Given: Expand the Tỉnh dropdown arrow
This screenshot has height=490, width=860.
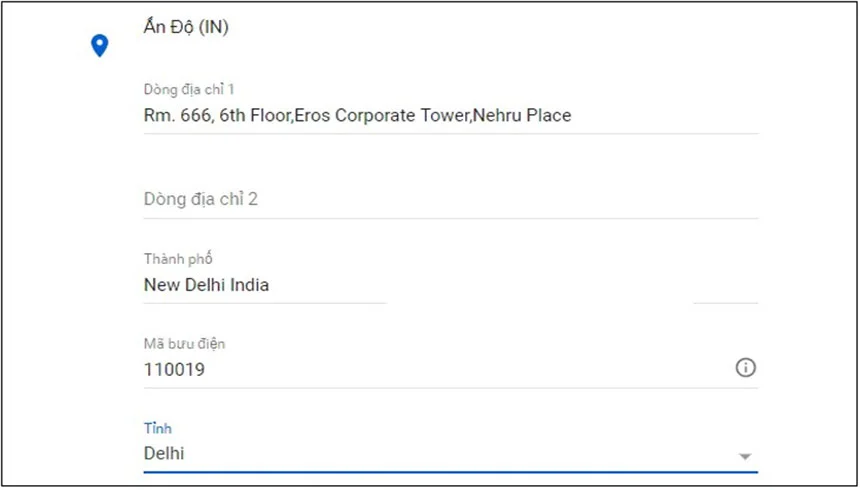Looking at the screenshot, I should point(744,456).
